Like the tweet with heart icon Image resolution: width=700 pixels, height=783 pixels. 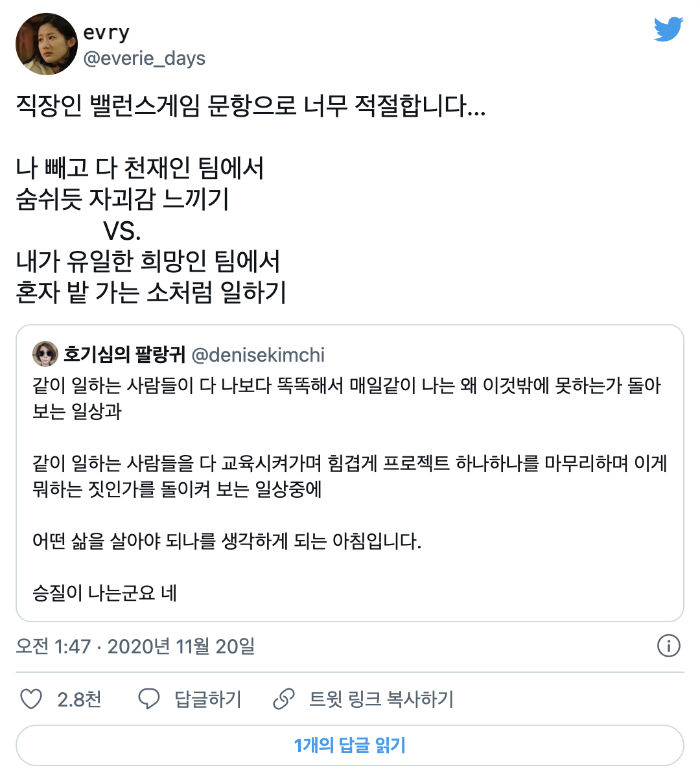31,699
